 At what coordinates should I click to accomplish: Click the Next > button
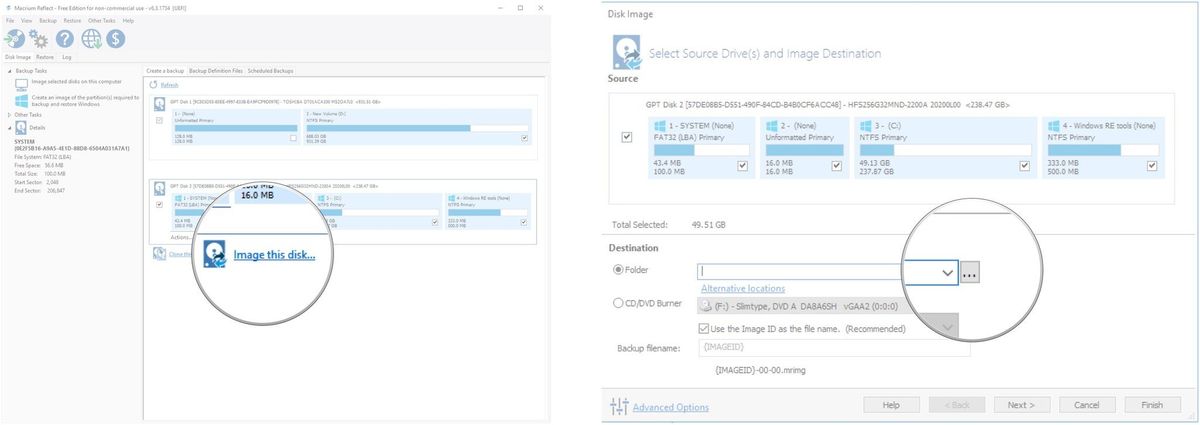pyautogui.click(x=1021, y=405)
